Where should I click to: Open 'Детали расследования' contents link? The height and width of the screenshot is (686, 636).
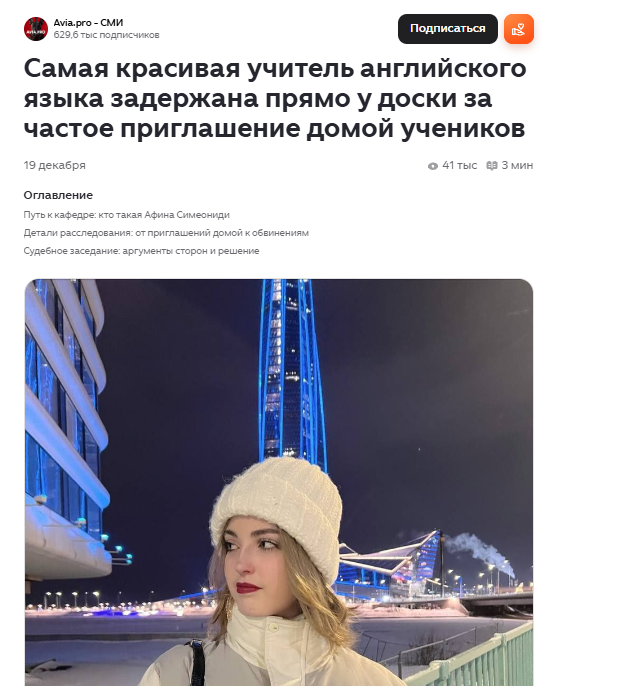tap(166, 233)
